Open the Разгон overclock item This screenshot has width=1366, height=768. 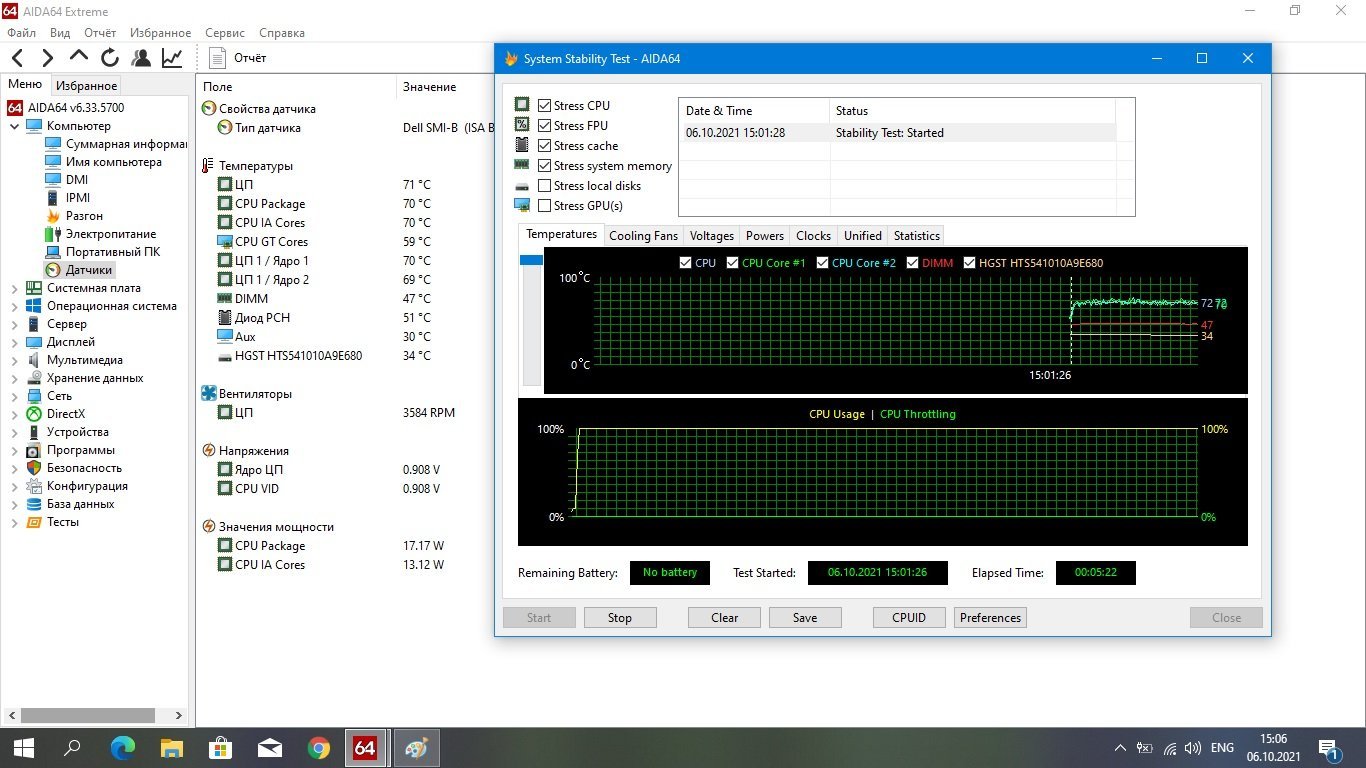pos(74,216)
